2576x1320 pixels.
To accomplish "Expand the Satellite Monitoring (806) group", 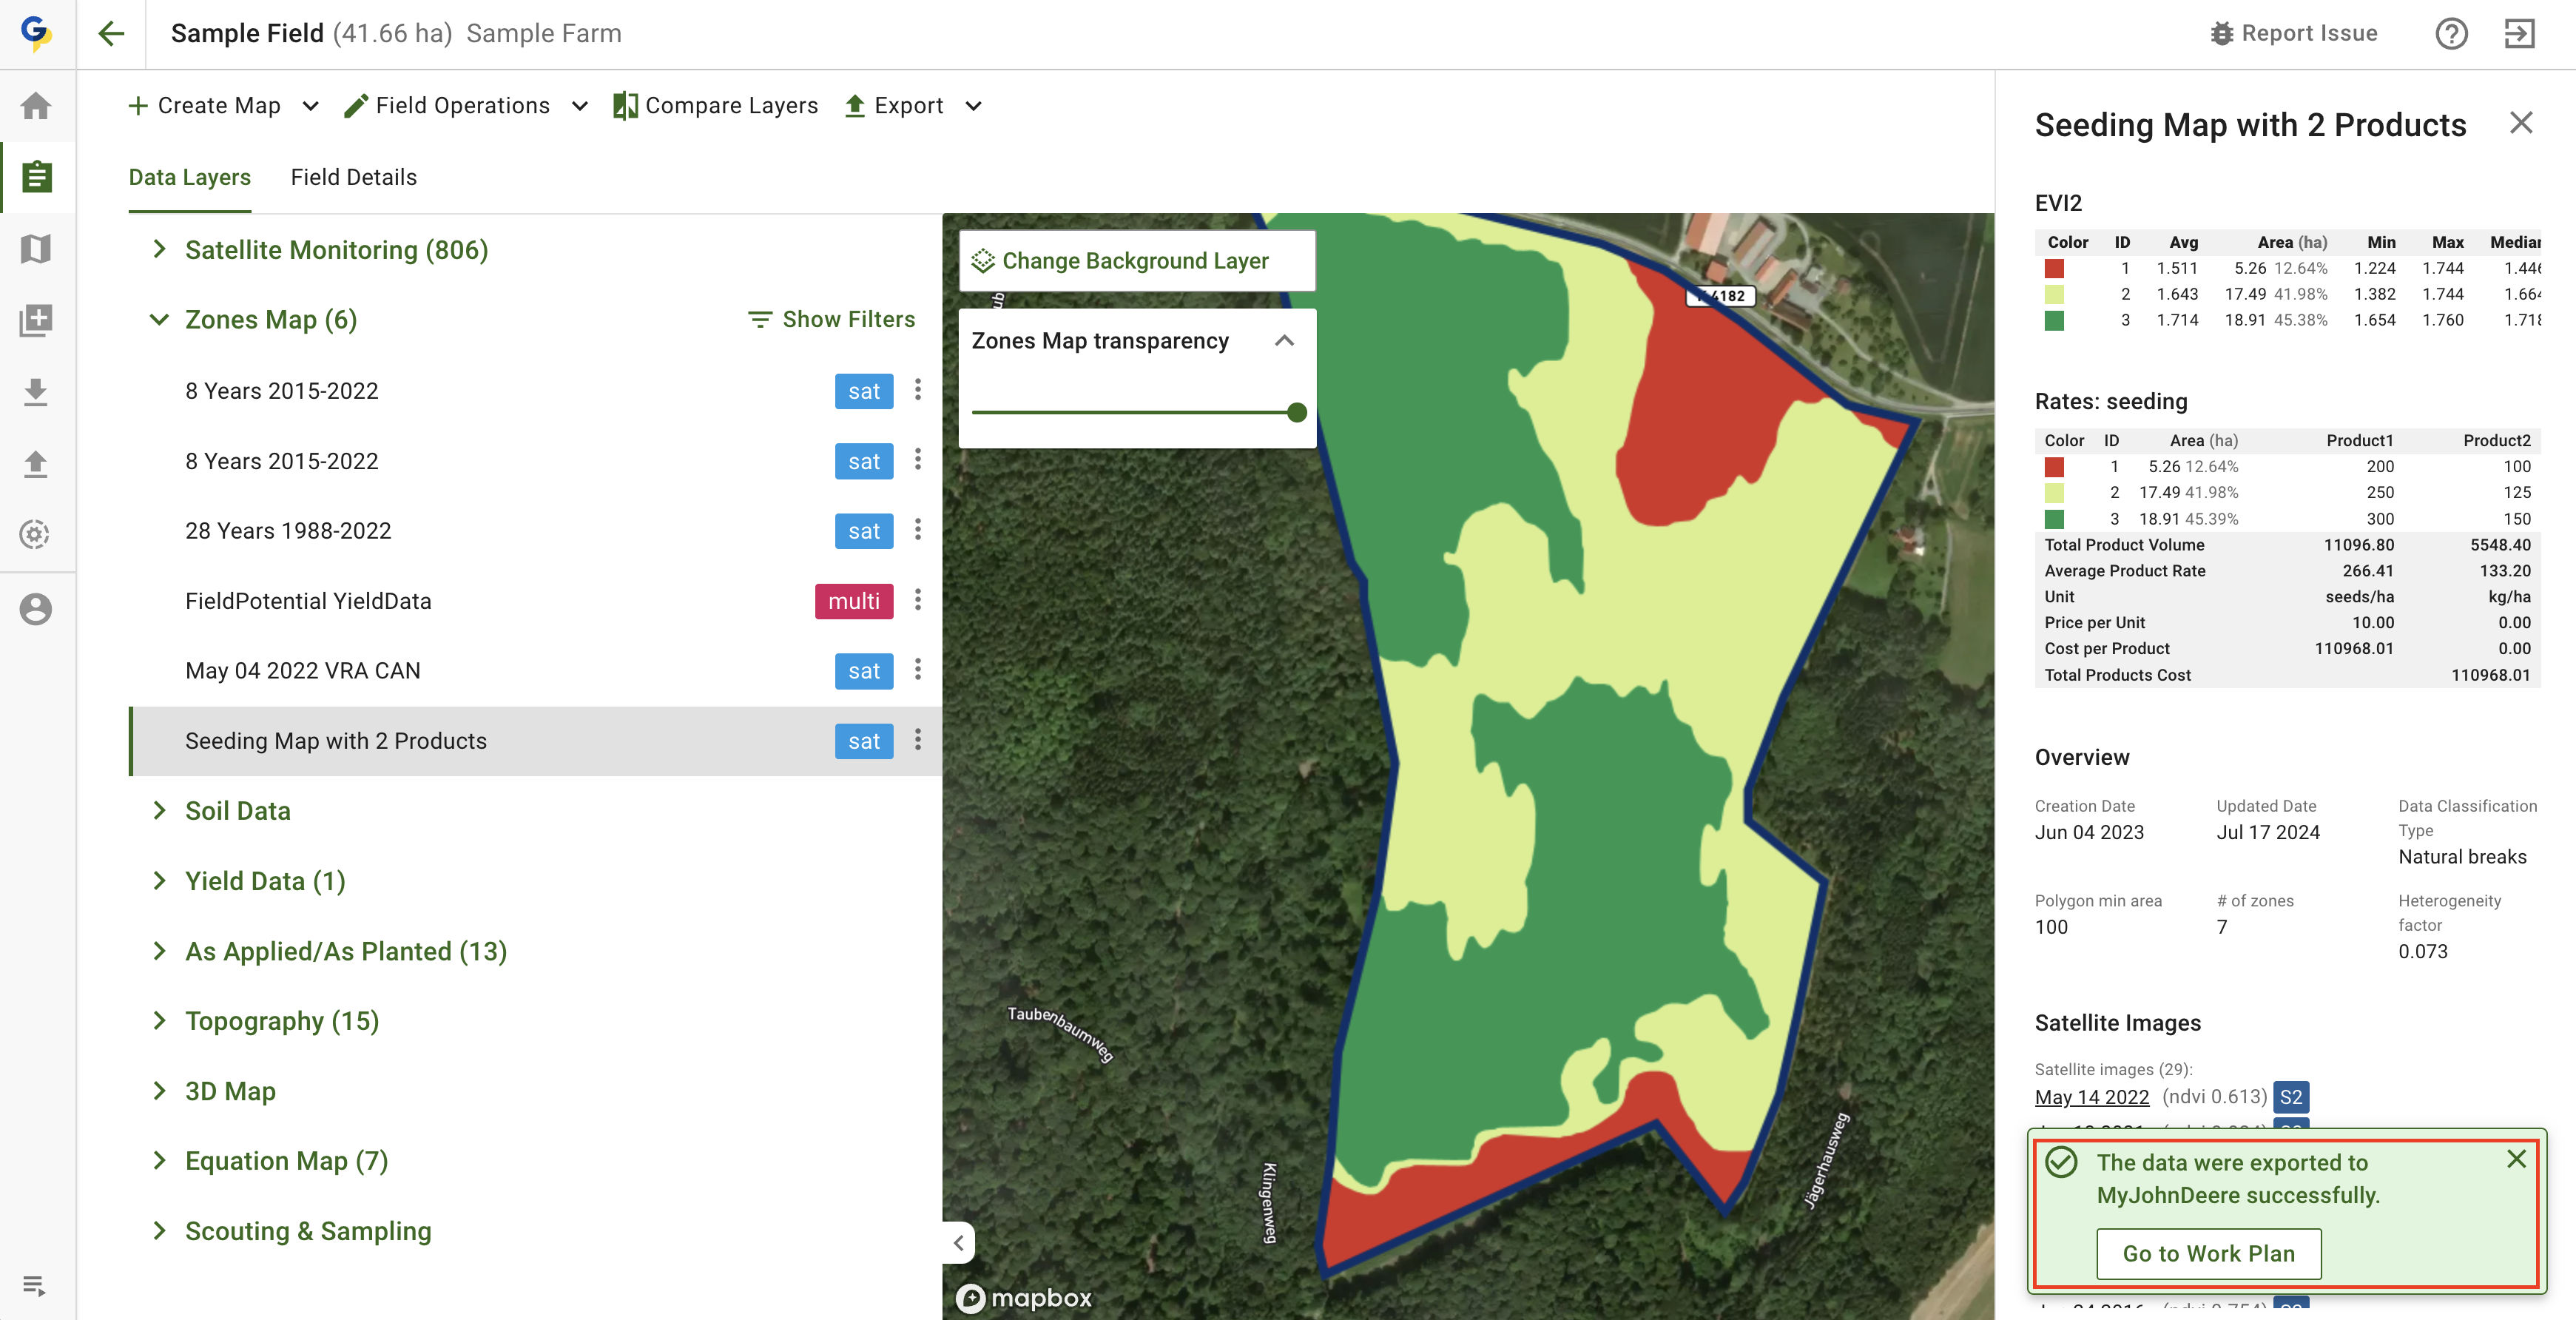I will point(159,250).
